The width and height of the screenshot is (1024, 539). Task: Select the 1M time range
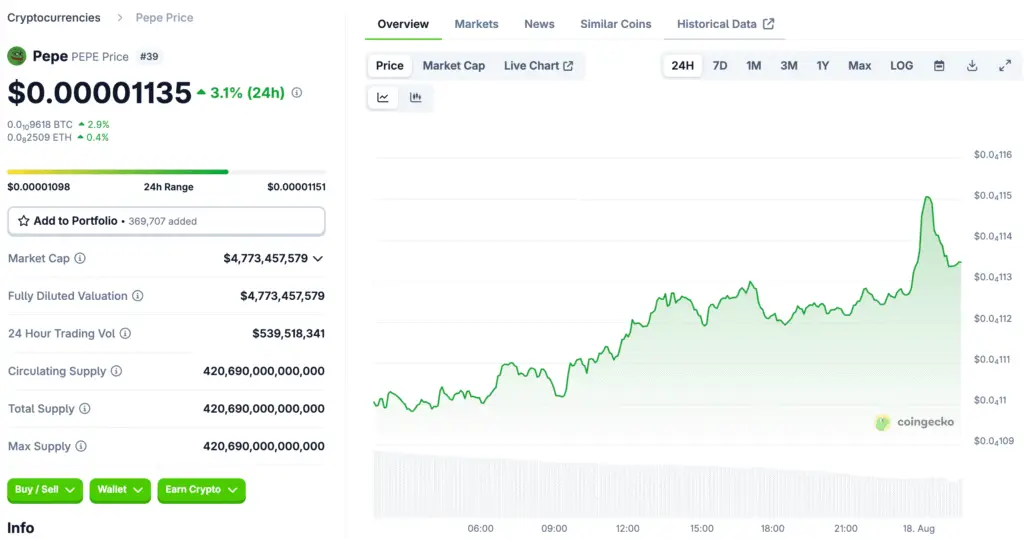(x=754, y=65)
